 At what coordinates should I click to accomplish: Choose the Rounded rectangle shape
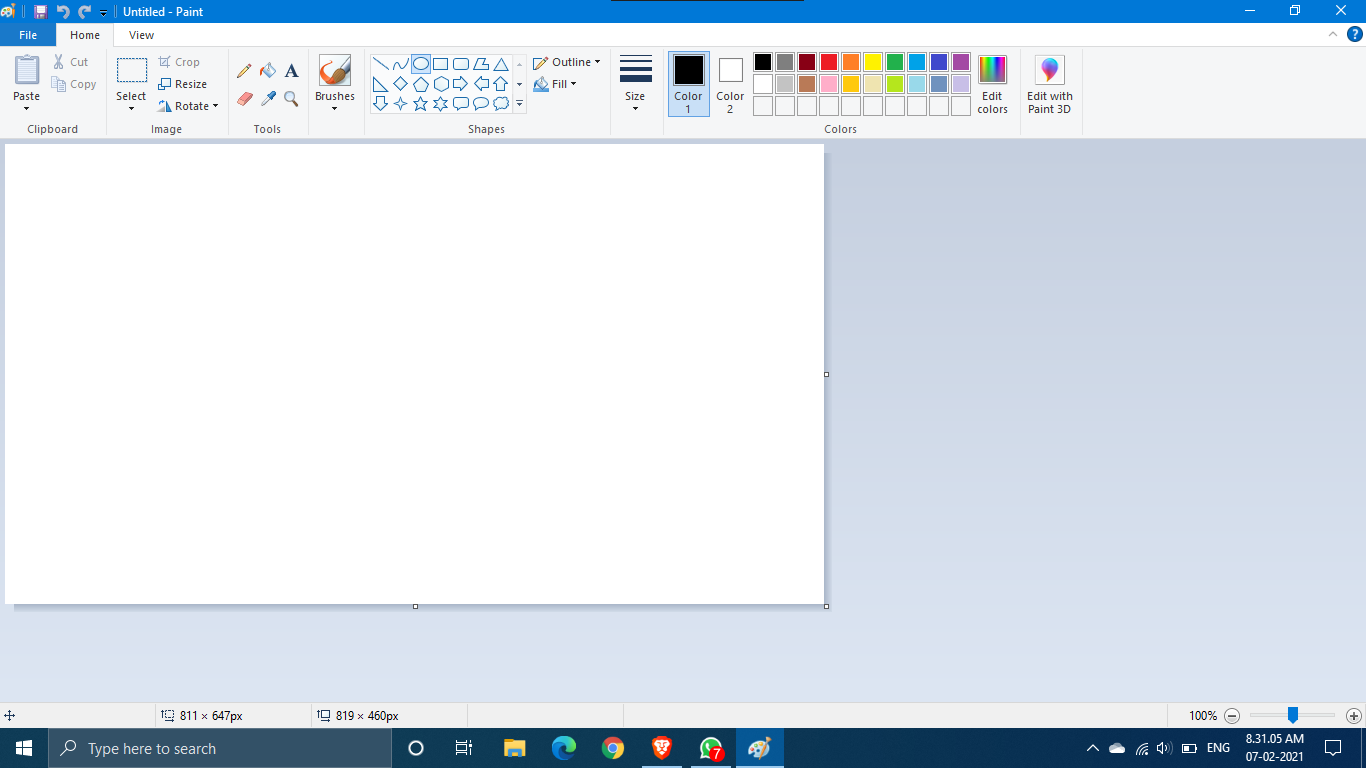coord(461,64)
